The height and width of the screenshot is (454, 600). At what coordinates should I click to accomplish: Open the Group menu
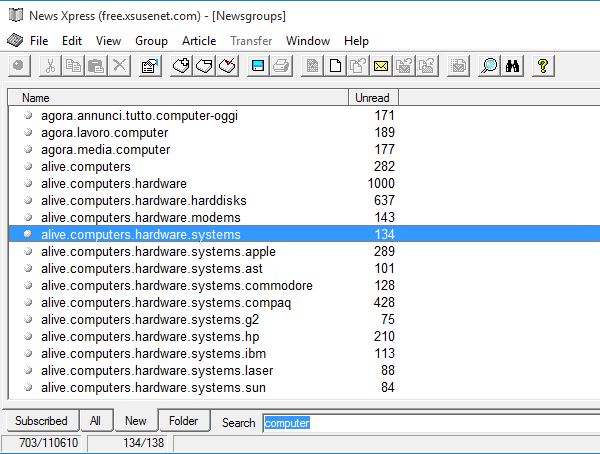coord(151,41)
